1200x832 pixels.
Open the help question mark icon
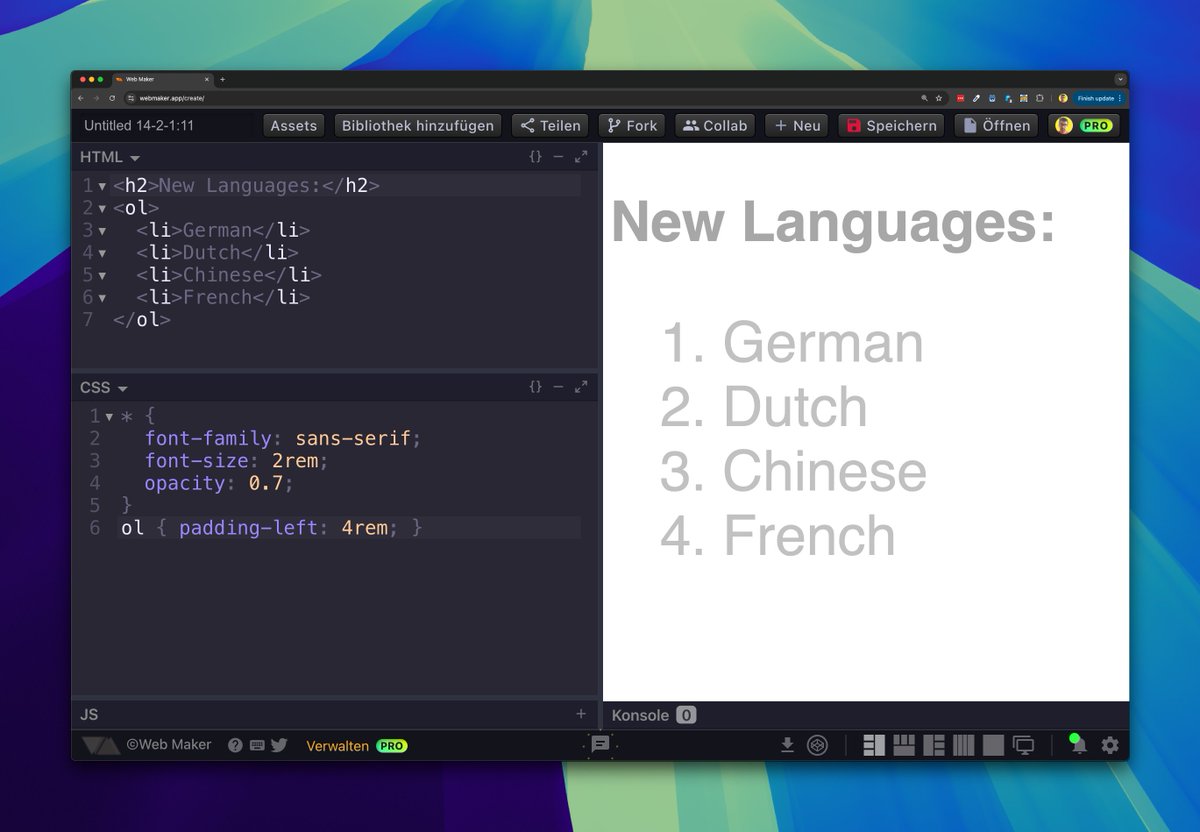(235, 745)
